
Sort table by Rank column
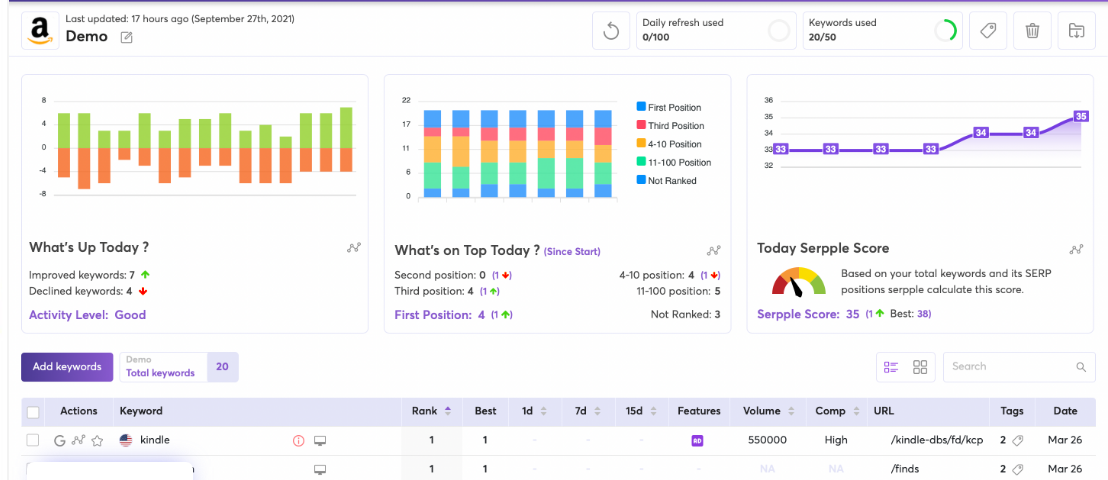(431, 411)
